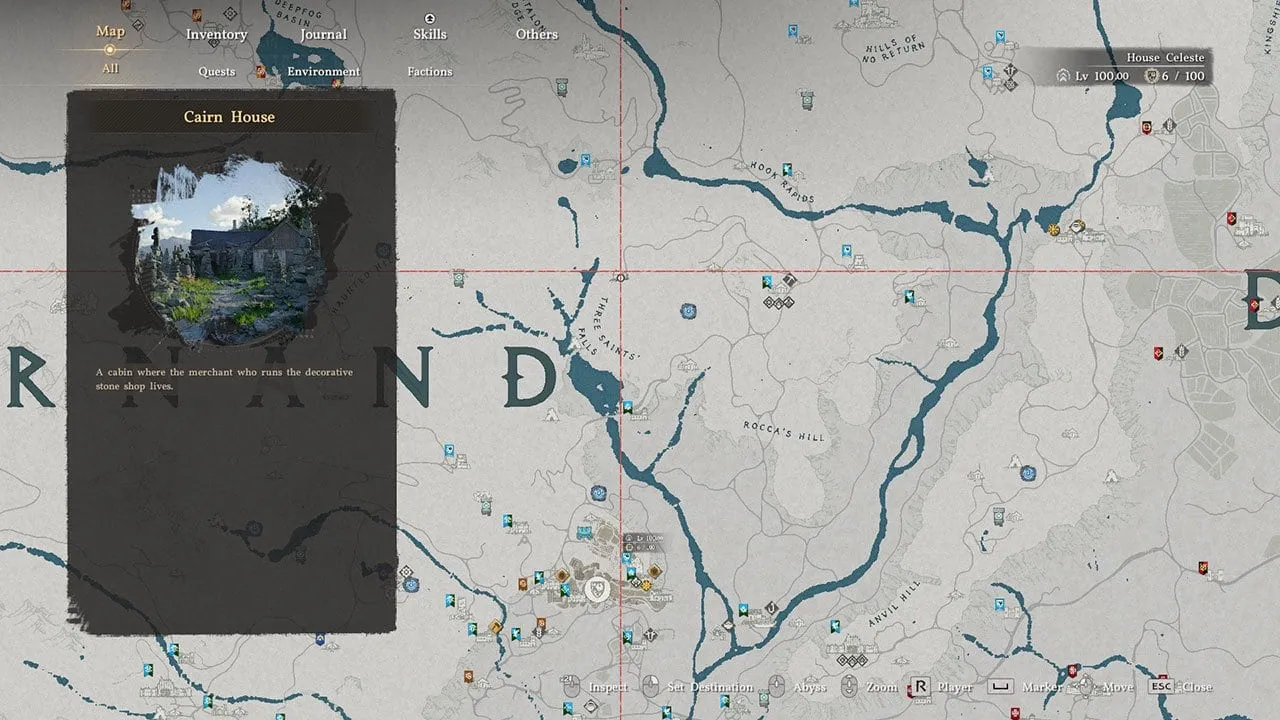Click the level chevron icon in House Celeste panel
This screenshot has height=720, width=1280.
tap(1063, 76)
